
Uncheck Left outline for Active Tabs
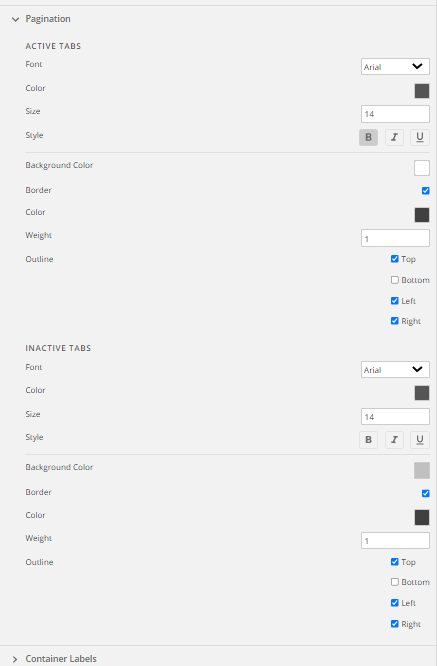(395, 301)
